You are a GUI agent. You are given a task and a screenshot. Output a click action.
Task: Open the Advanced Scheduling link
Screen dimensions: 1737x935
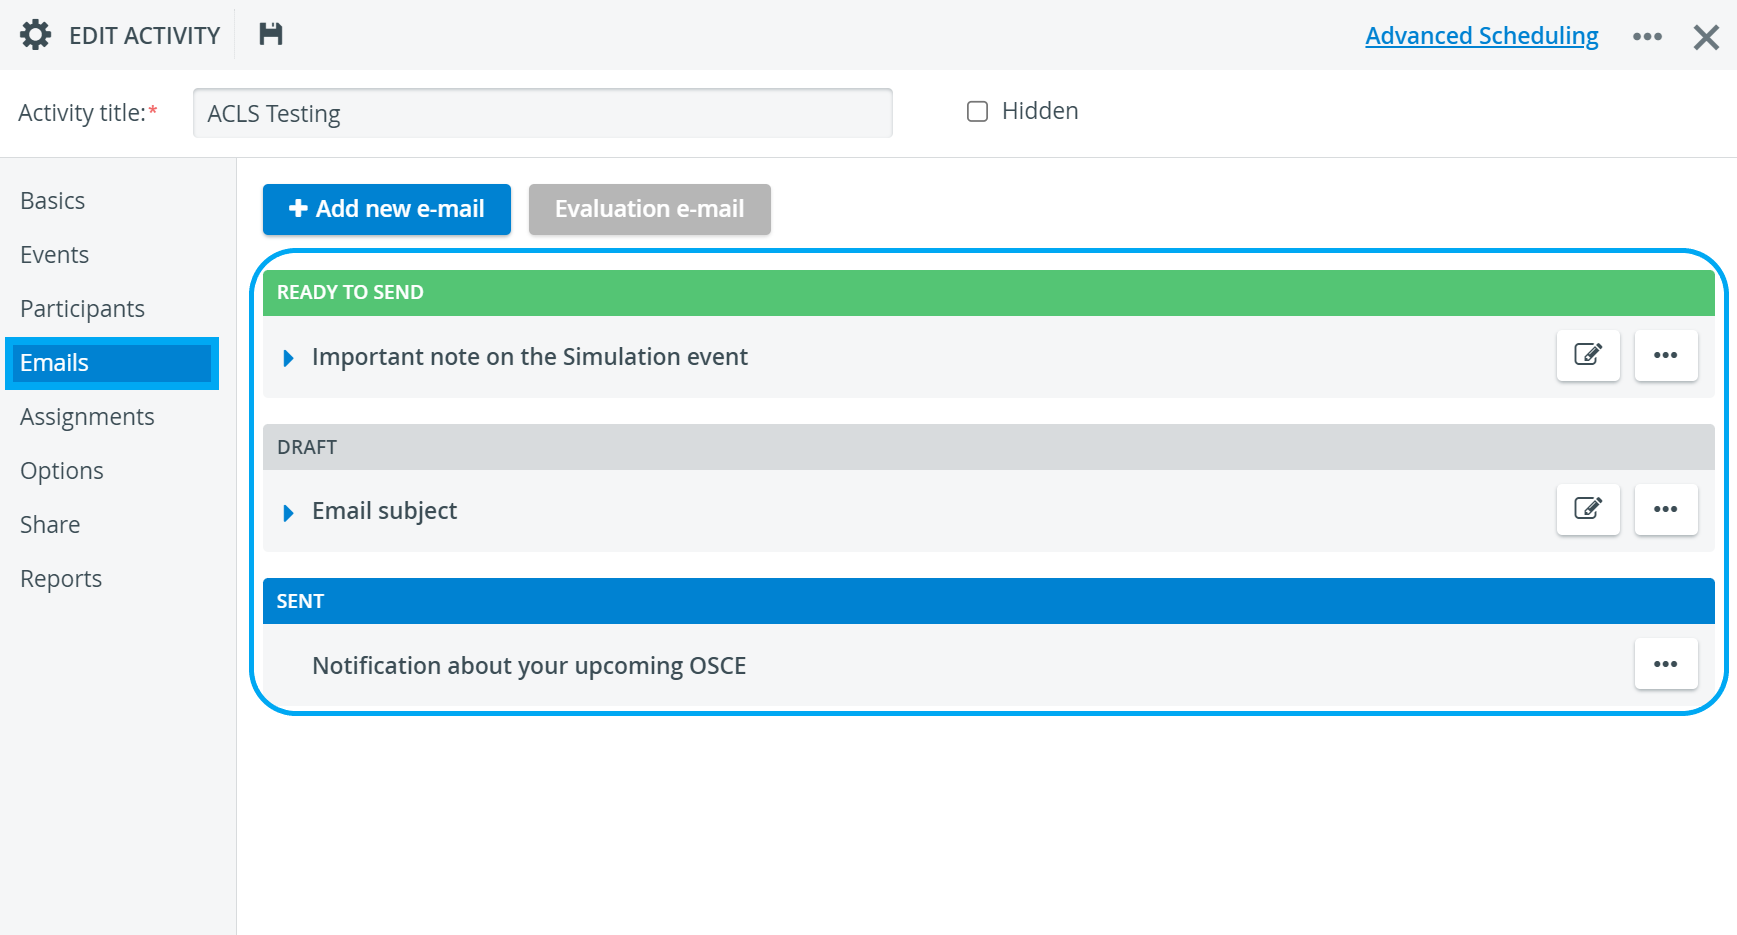point(1482,36)
